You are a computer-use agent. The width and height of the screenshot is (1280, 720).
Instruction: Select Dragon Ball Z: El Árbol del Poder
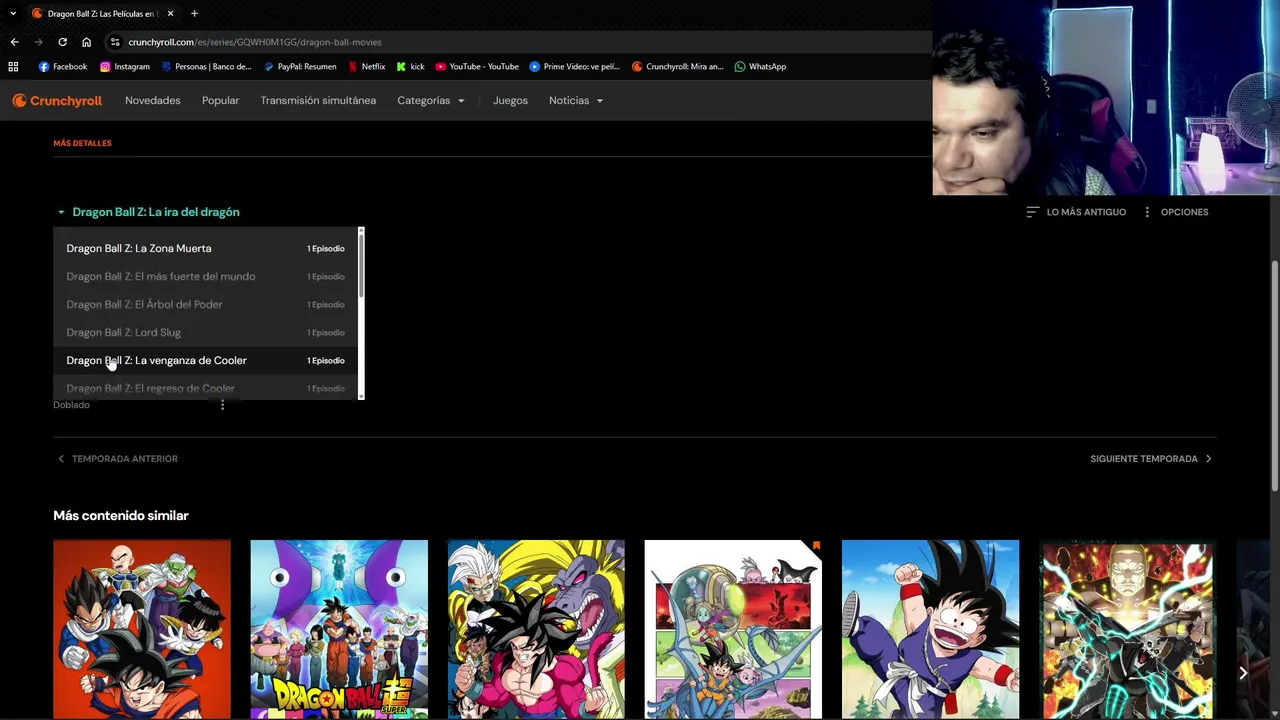pos(205,304)
